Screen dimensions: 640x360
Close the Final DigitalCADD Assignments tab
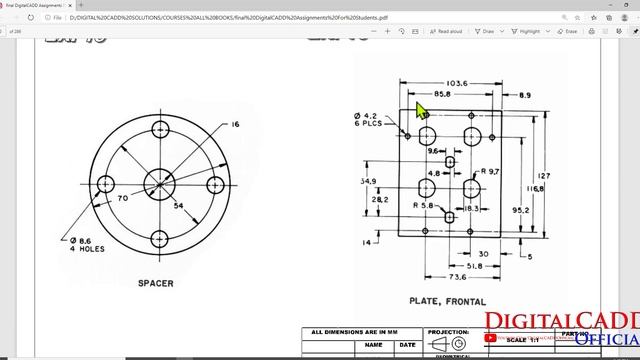70,5
